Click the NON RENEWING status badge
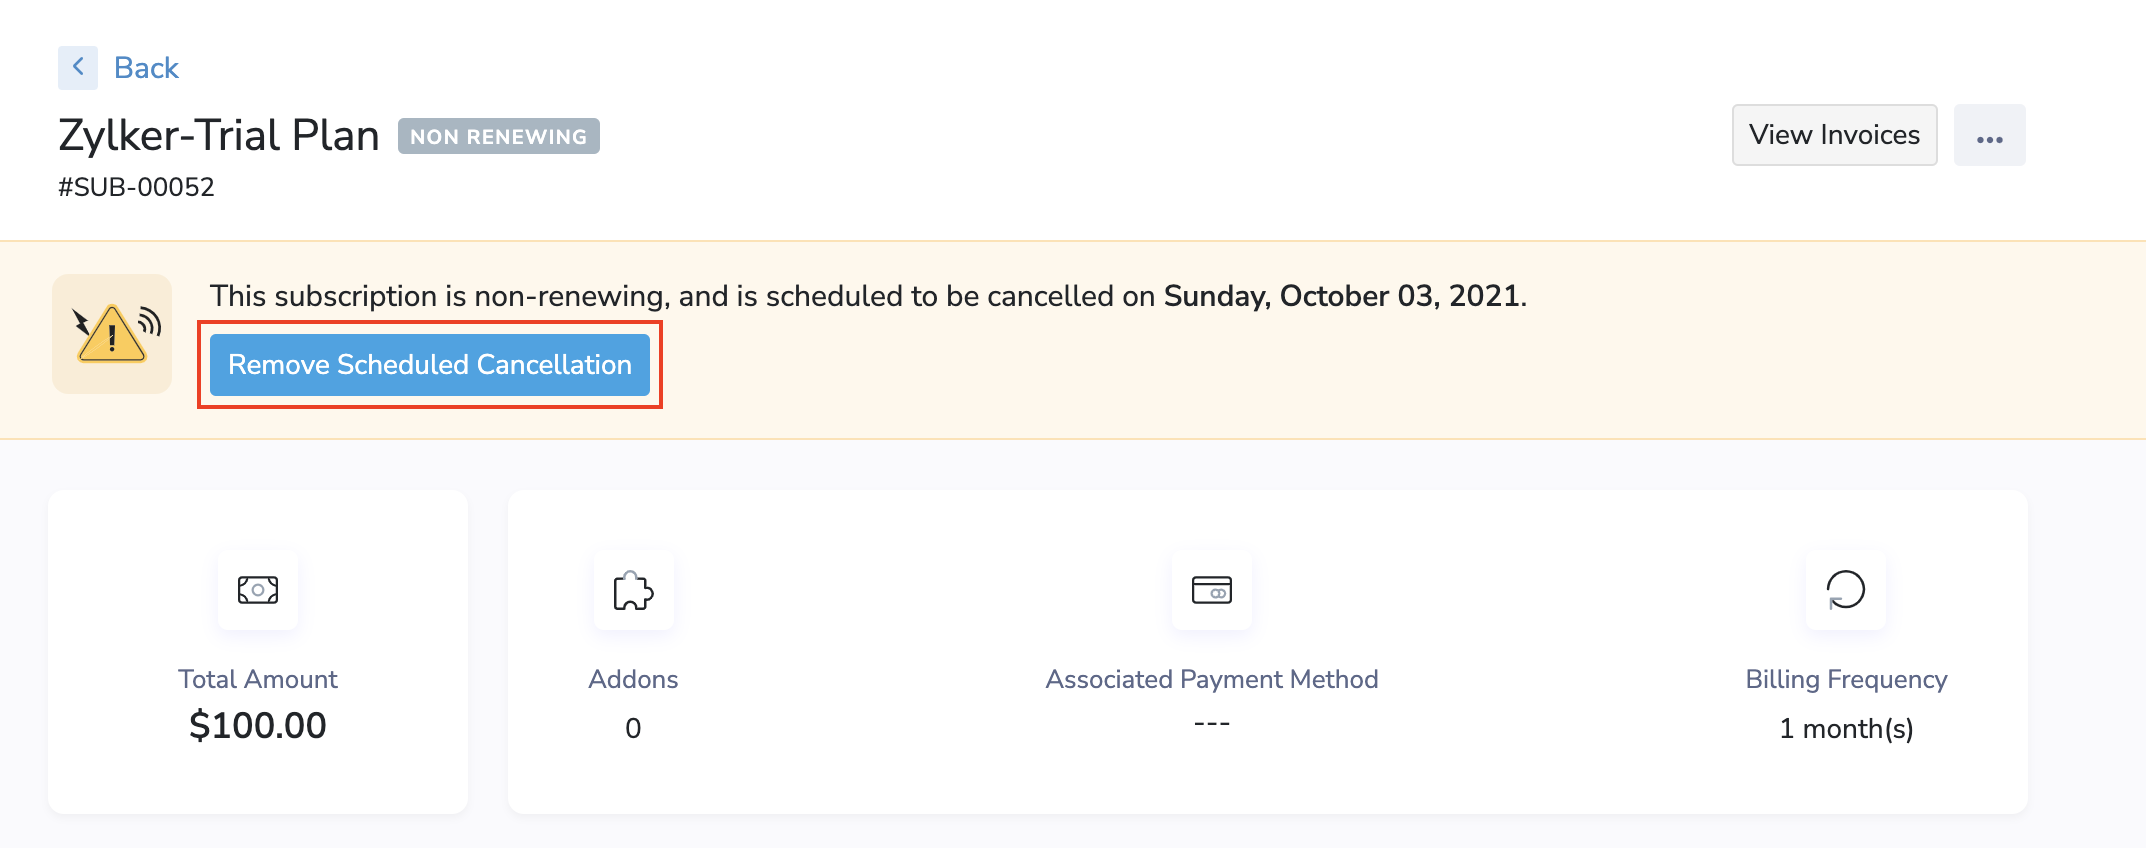Screen dimensions: 2146x848 coord(498,137)
